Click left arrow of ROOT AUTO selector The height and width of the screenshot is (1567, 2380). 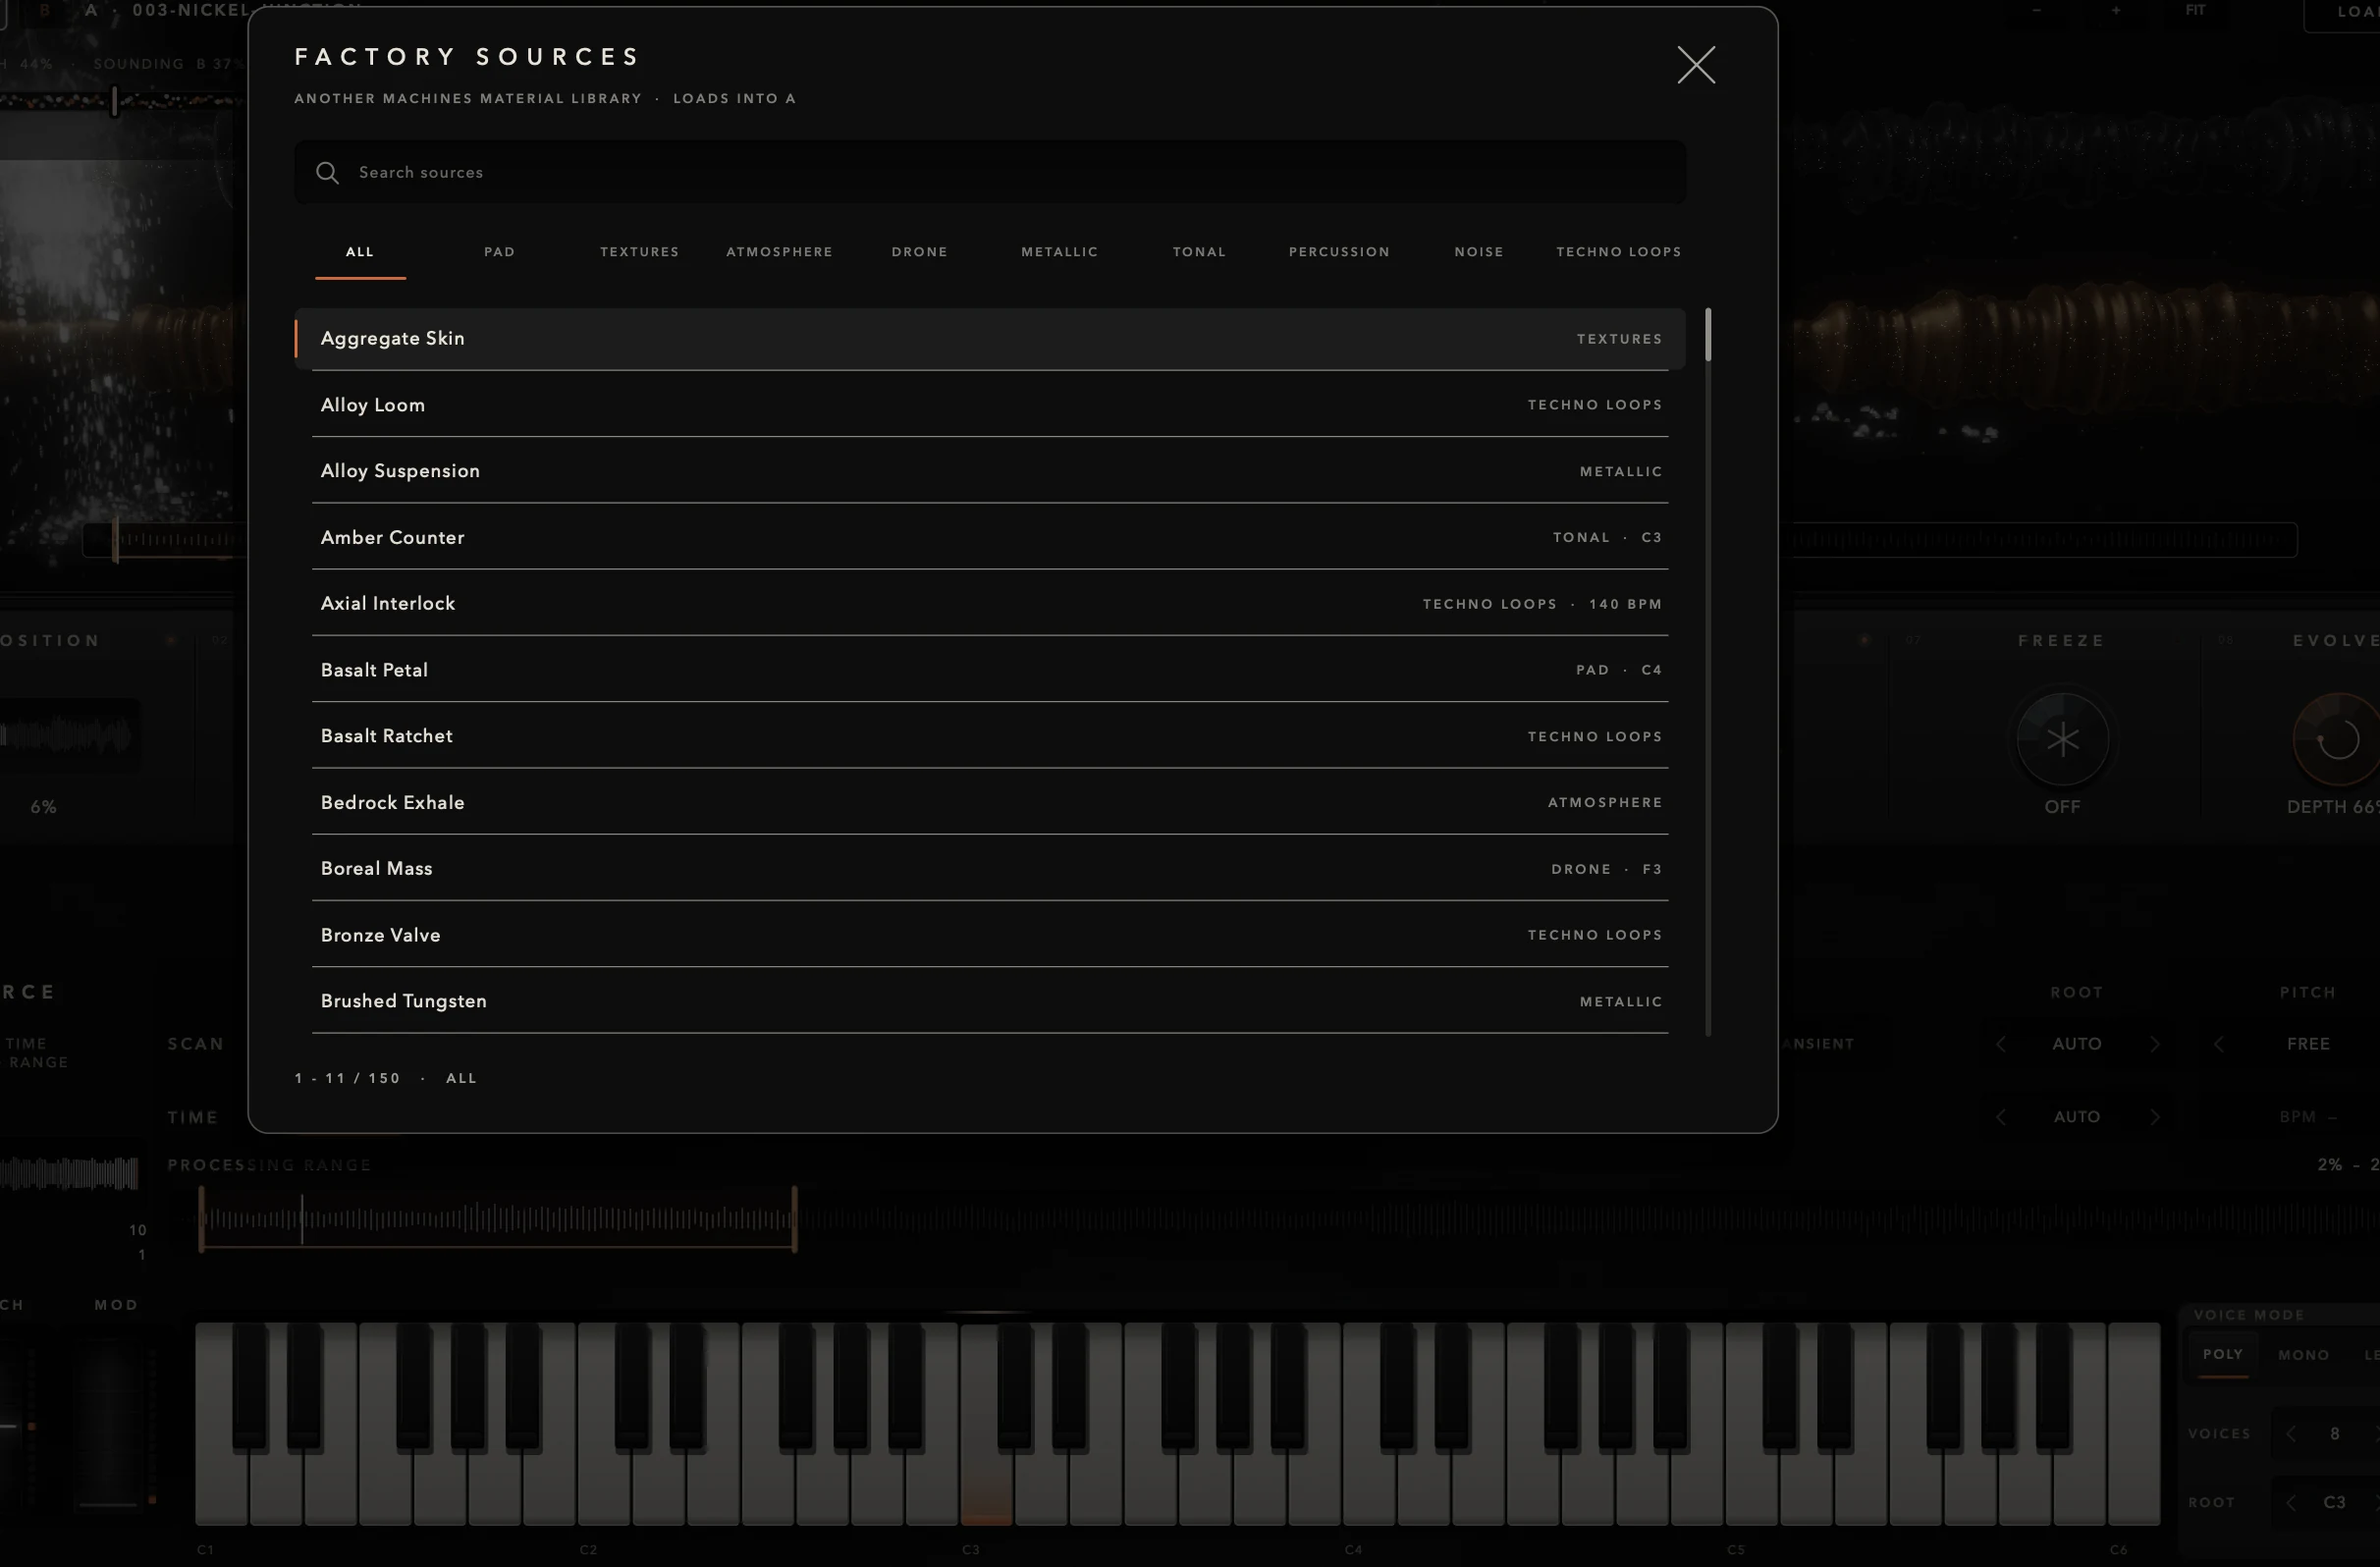click(2001, 1044)
